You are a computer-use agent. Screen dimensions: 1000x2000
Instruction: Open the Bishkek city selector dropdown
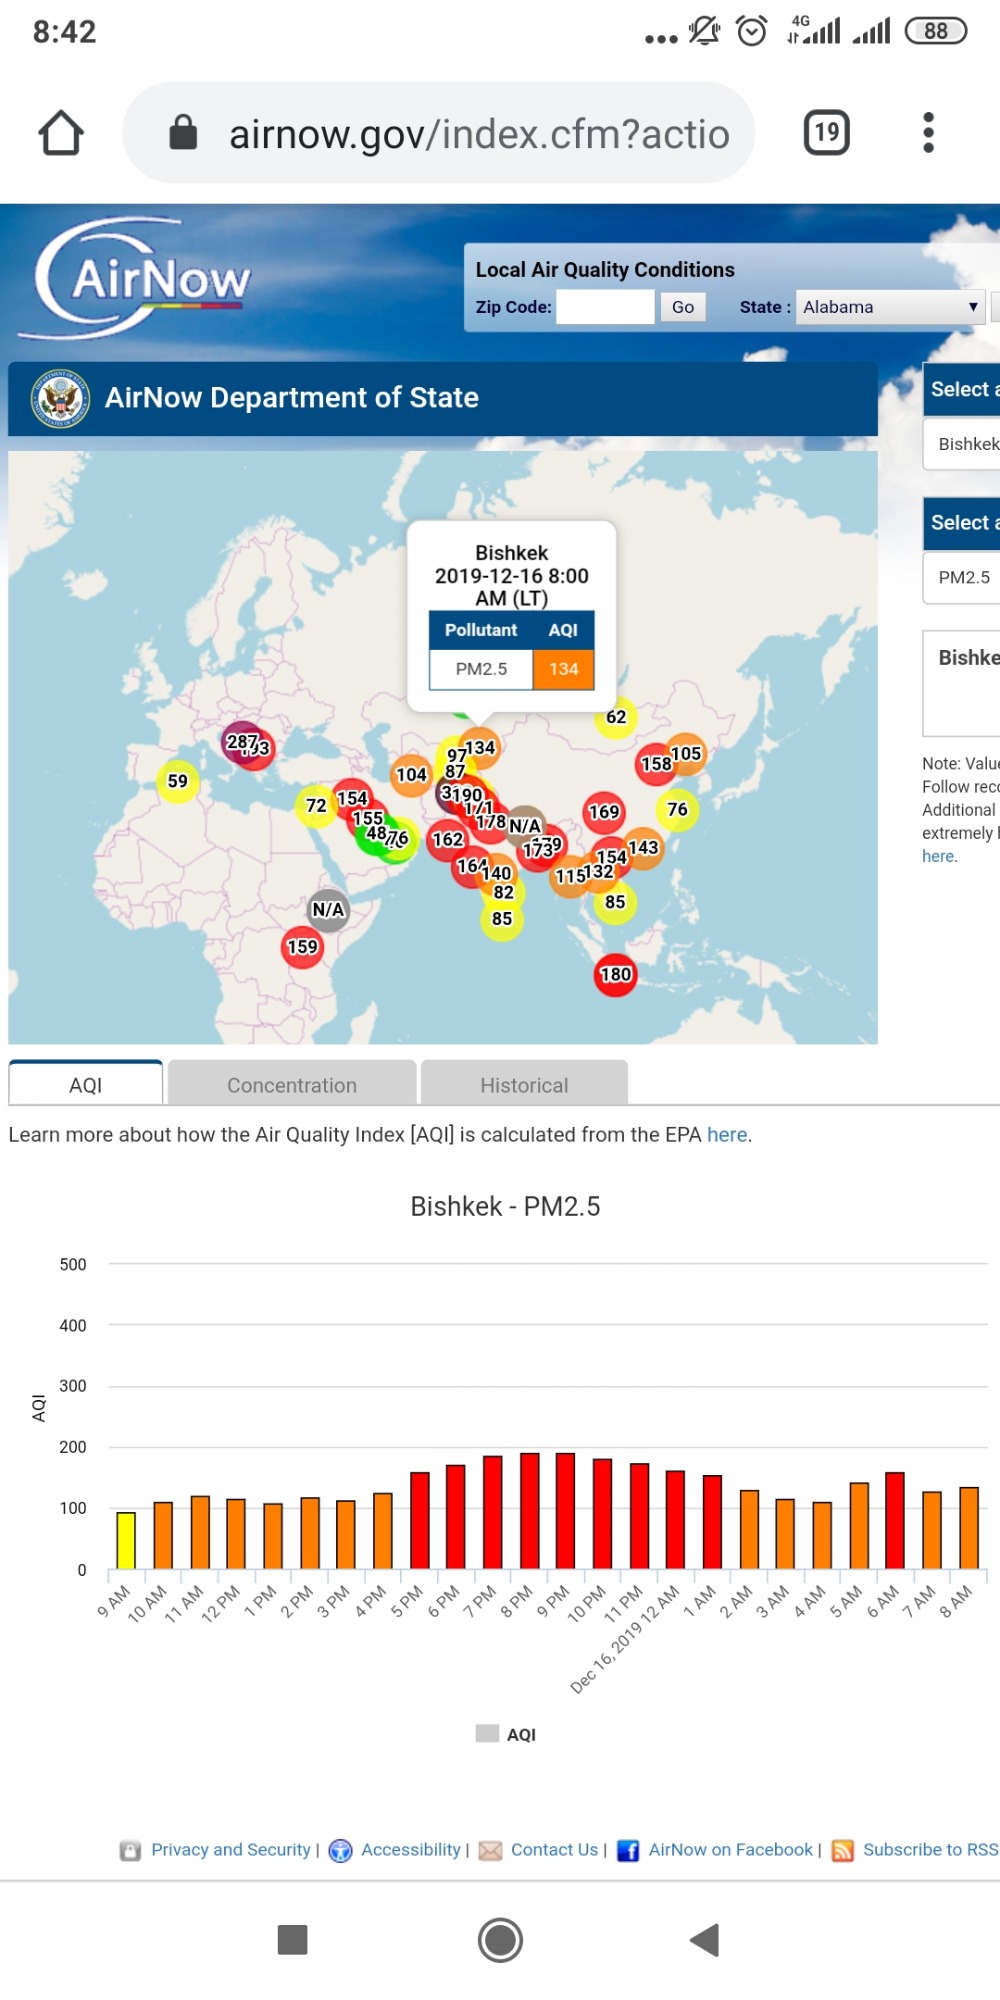pyautogui.click(x=962, y=444)
